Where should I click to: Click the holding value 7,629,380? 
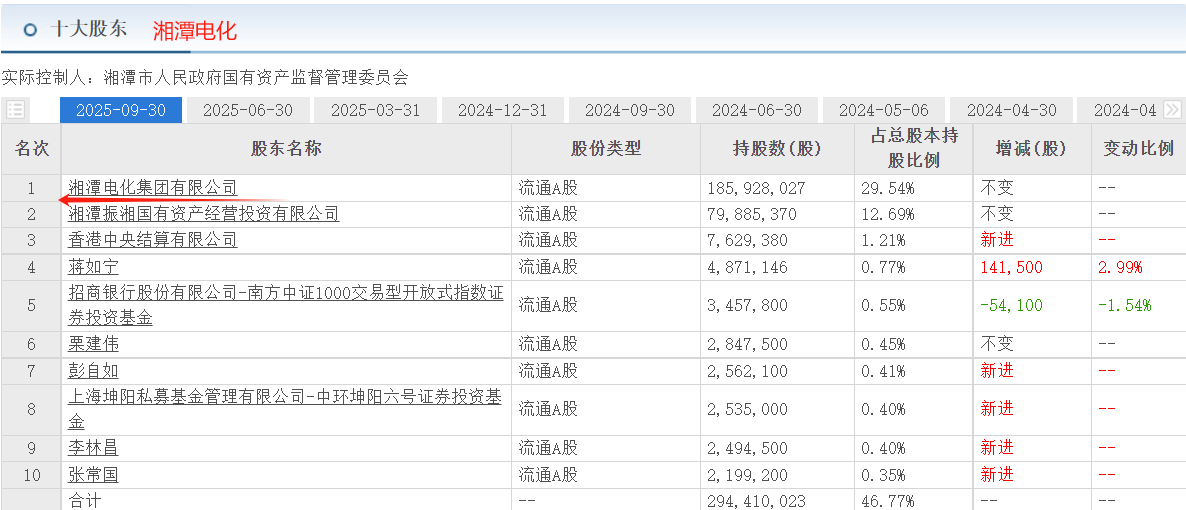click(747, 241)
